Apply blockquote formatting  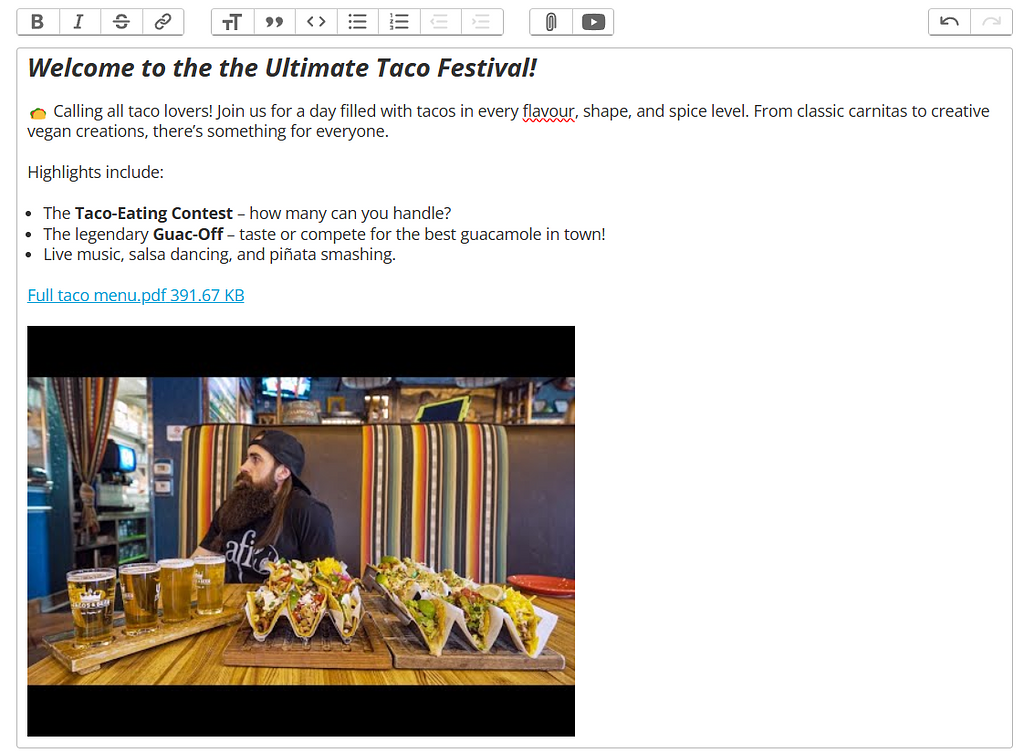(x=274, y=22)
